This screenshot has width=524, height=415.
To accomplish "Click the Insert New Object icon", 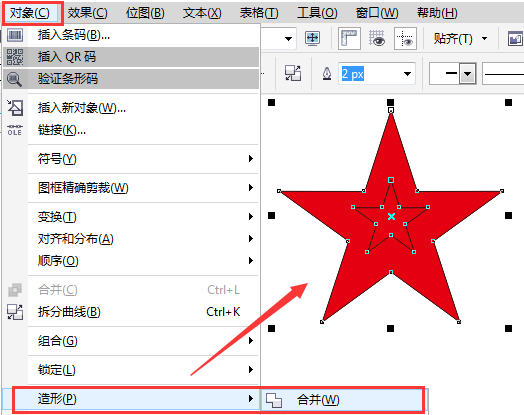I will [x=15, y=108].
